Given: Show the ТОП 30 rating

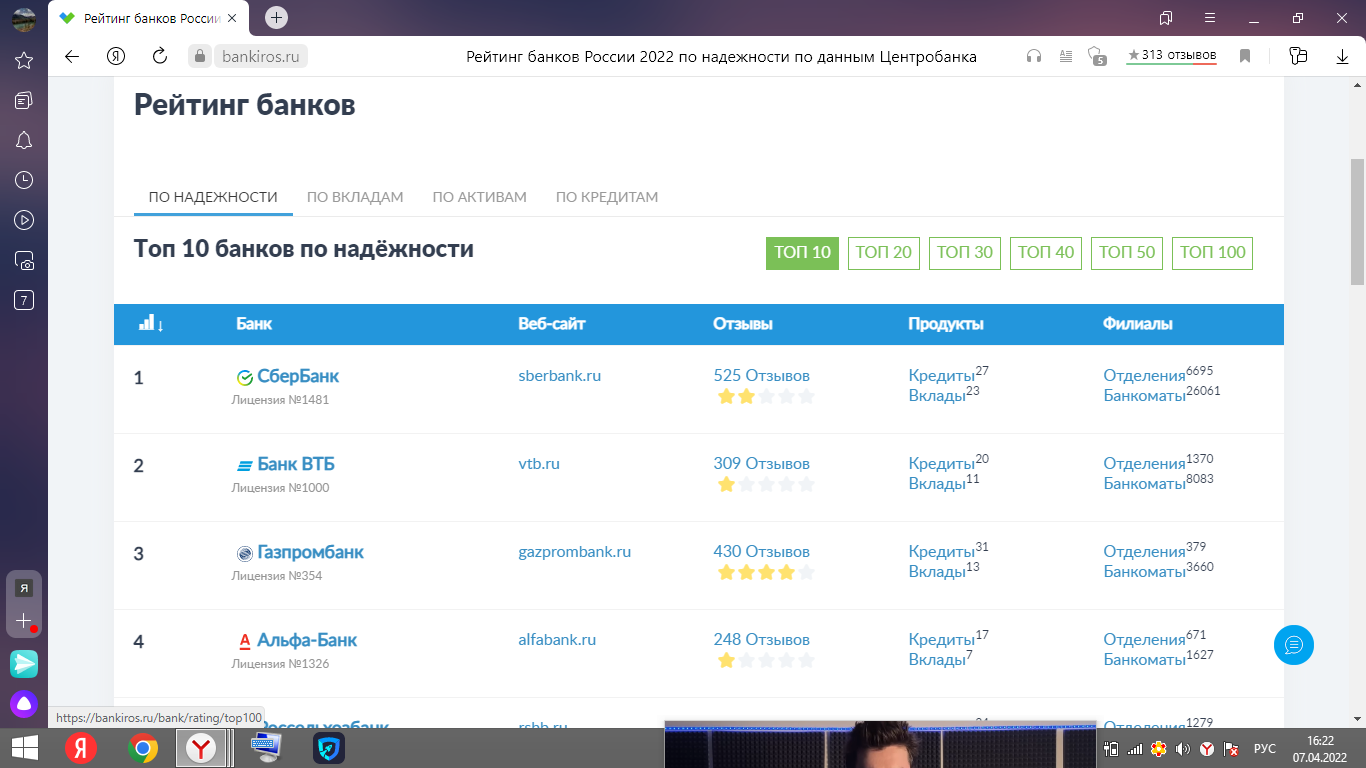Looking at the screenshot, I should pos(965,253).
